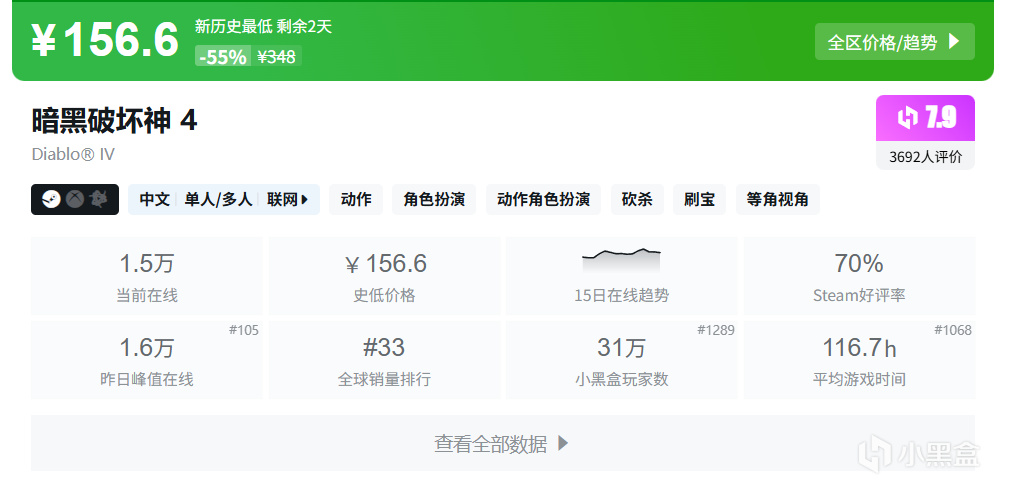1009x486 pixels.
Task: Click the Steam platform icon
Action: [51, 200]
